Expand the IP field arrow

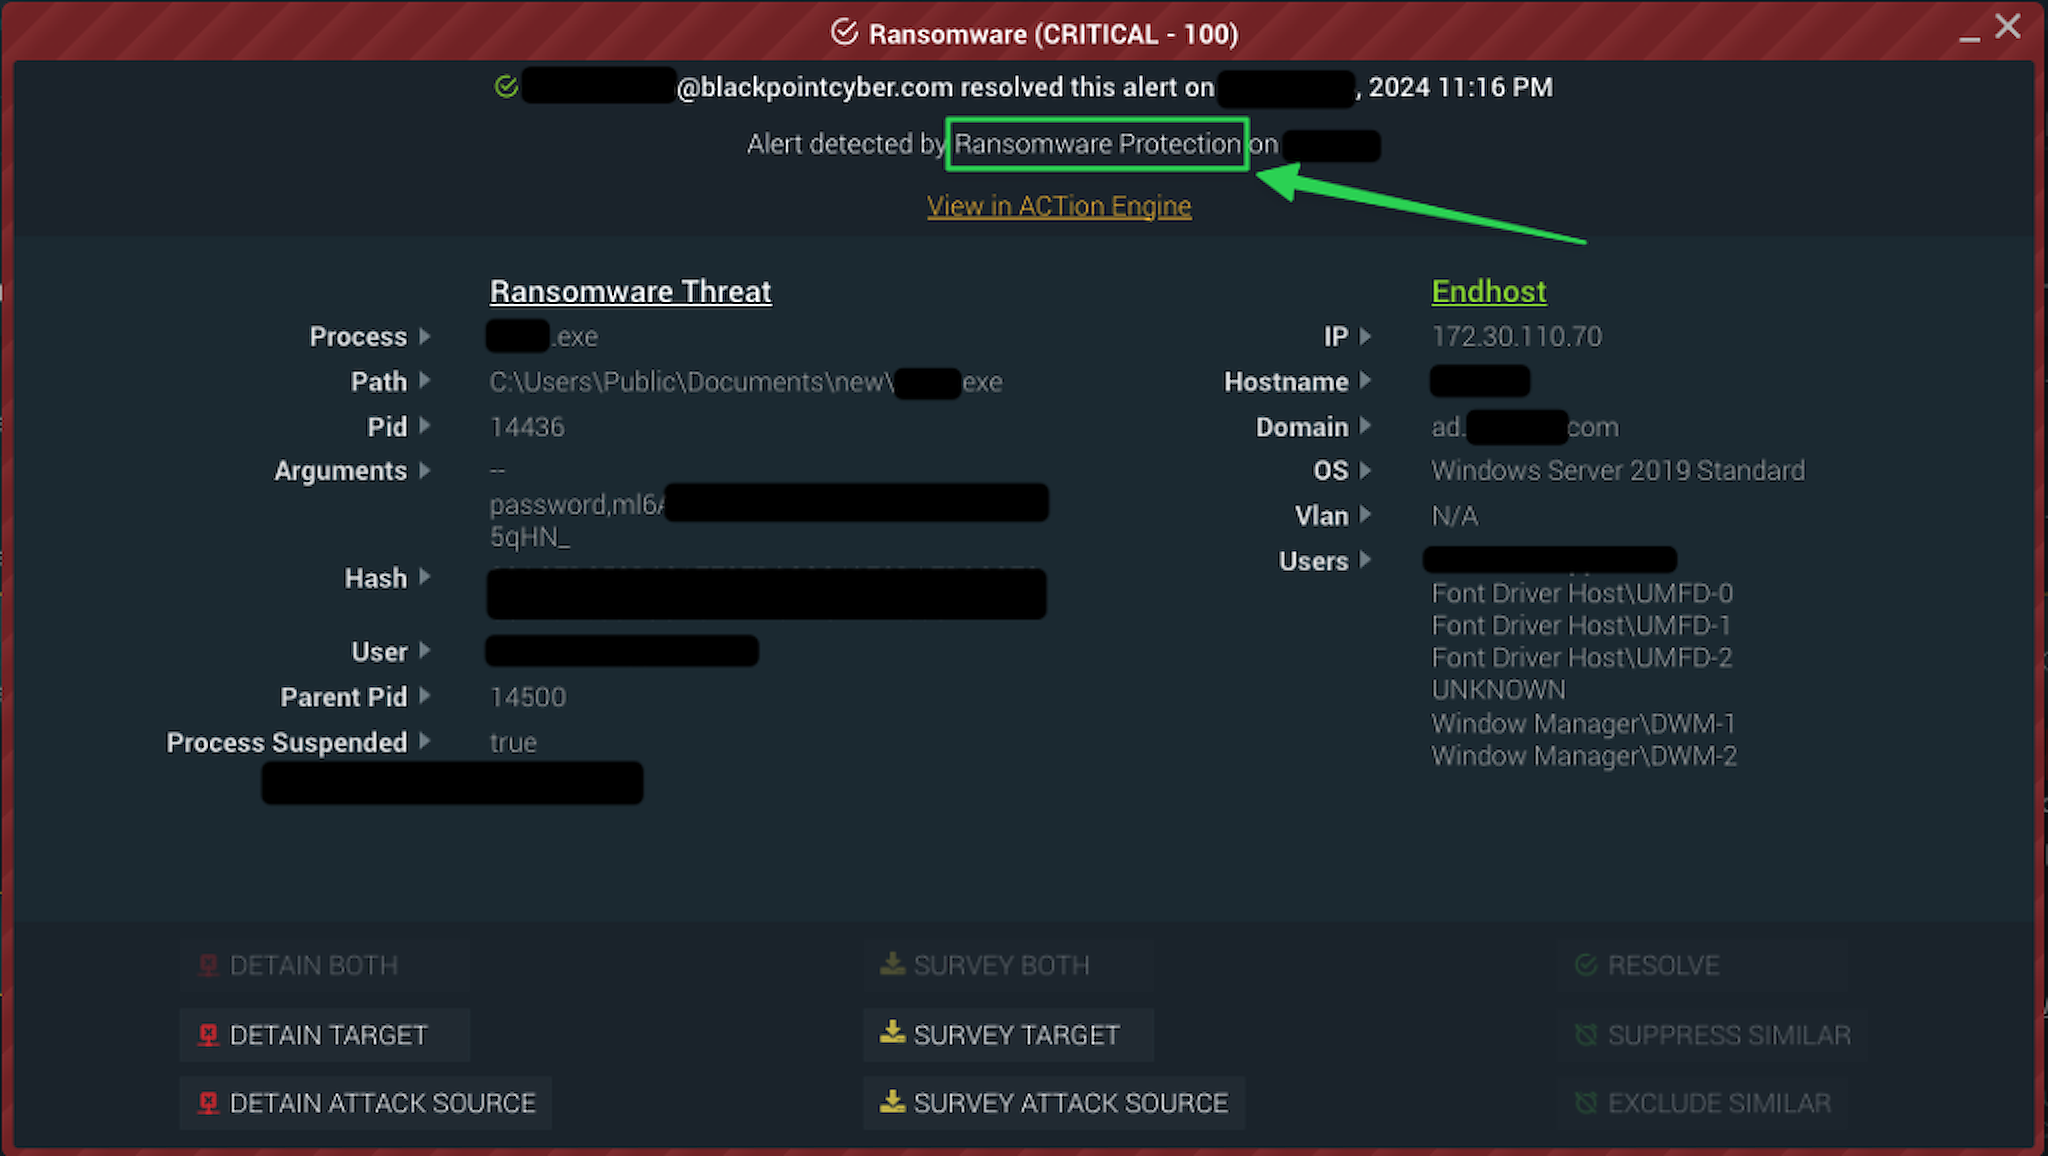pyautogui.click(x=1366, y=336)
